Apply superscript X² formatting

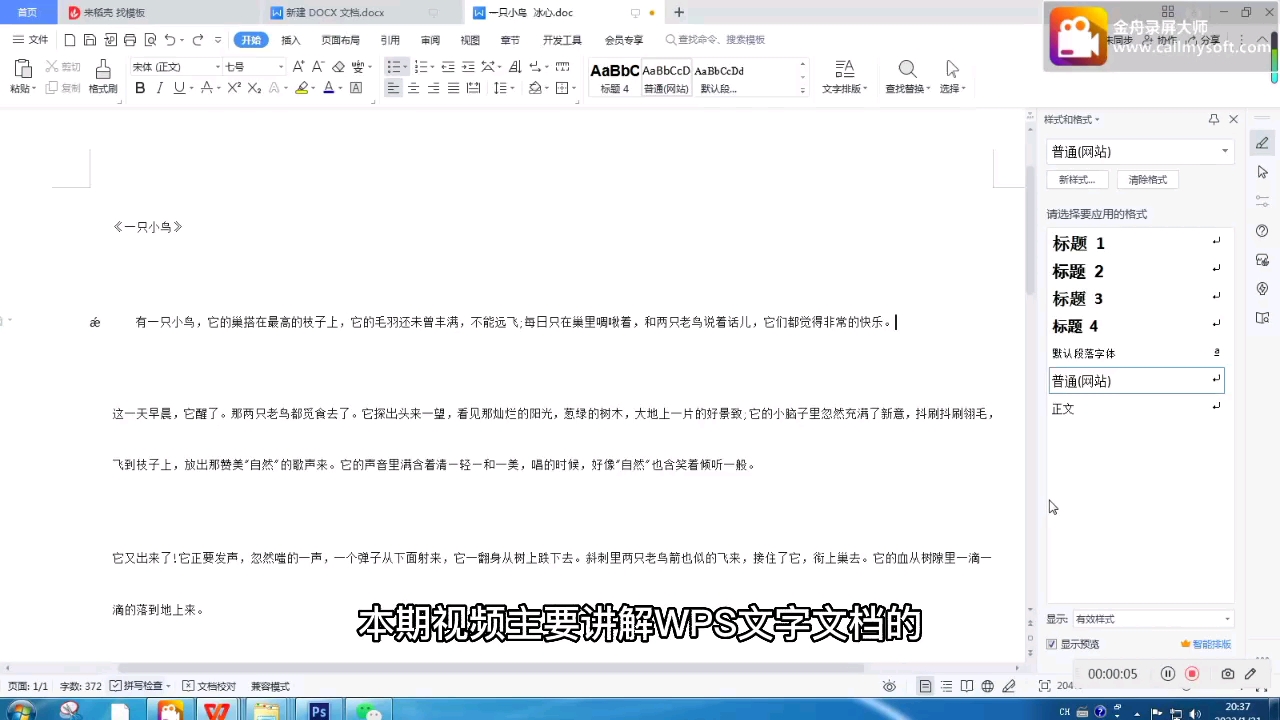click(234, 88)
